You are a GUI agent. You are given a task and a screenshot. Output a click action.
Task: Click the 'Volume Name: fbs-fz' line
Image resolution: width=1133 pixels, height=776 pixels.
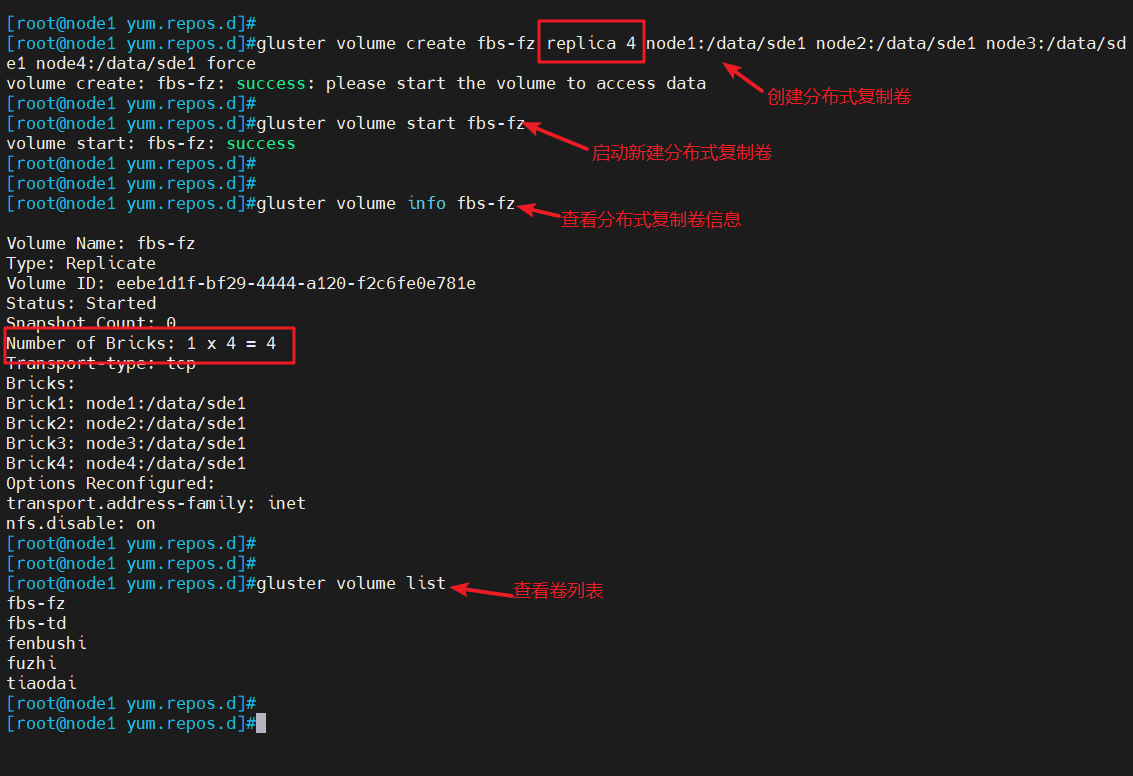point(100,243)
